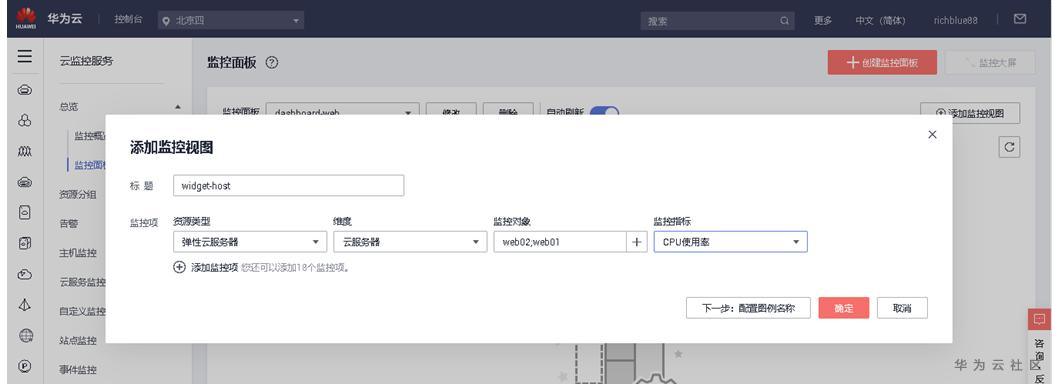Open the 更多 menu in the top bar
The width and height of the screenshot is (1052, 387).
pyautogui.click(x=823, y=21)
